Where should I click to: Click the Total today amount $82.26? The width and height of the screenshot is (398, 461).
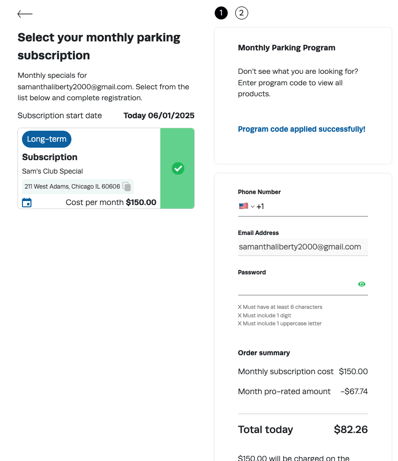tap(351, 429)
